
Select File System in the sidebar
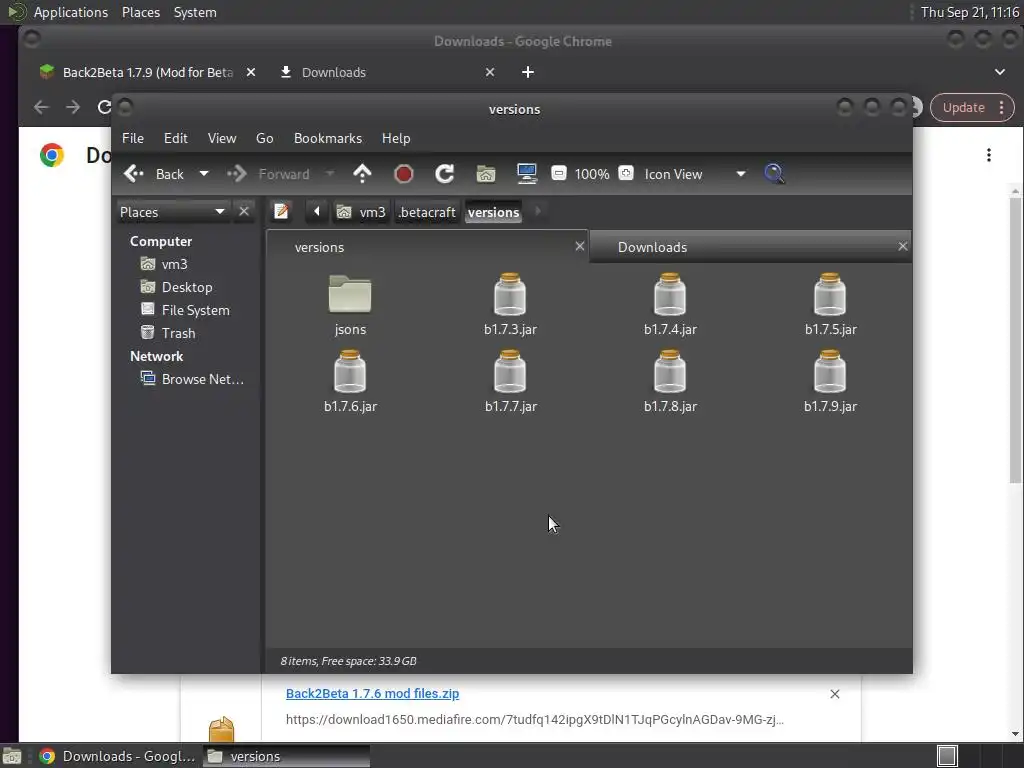(x=195, y=310)
